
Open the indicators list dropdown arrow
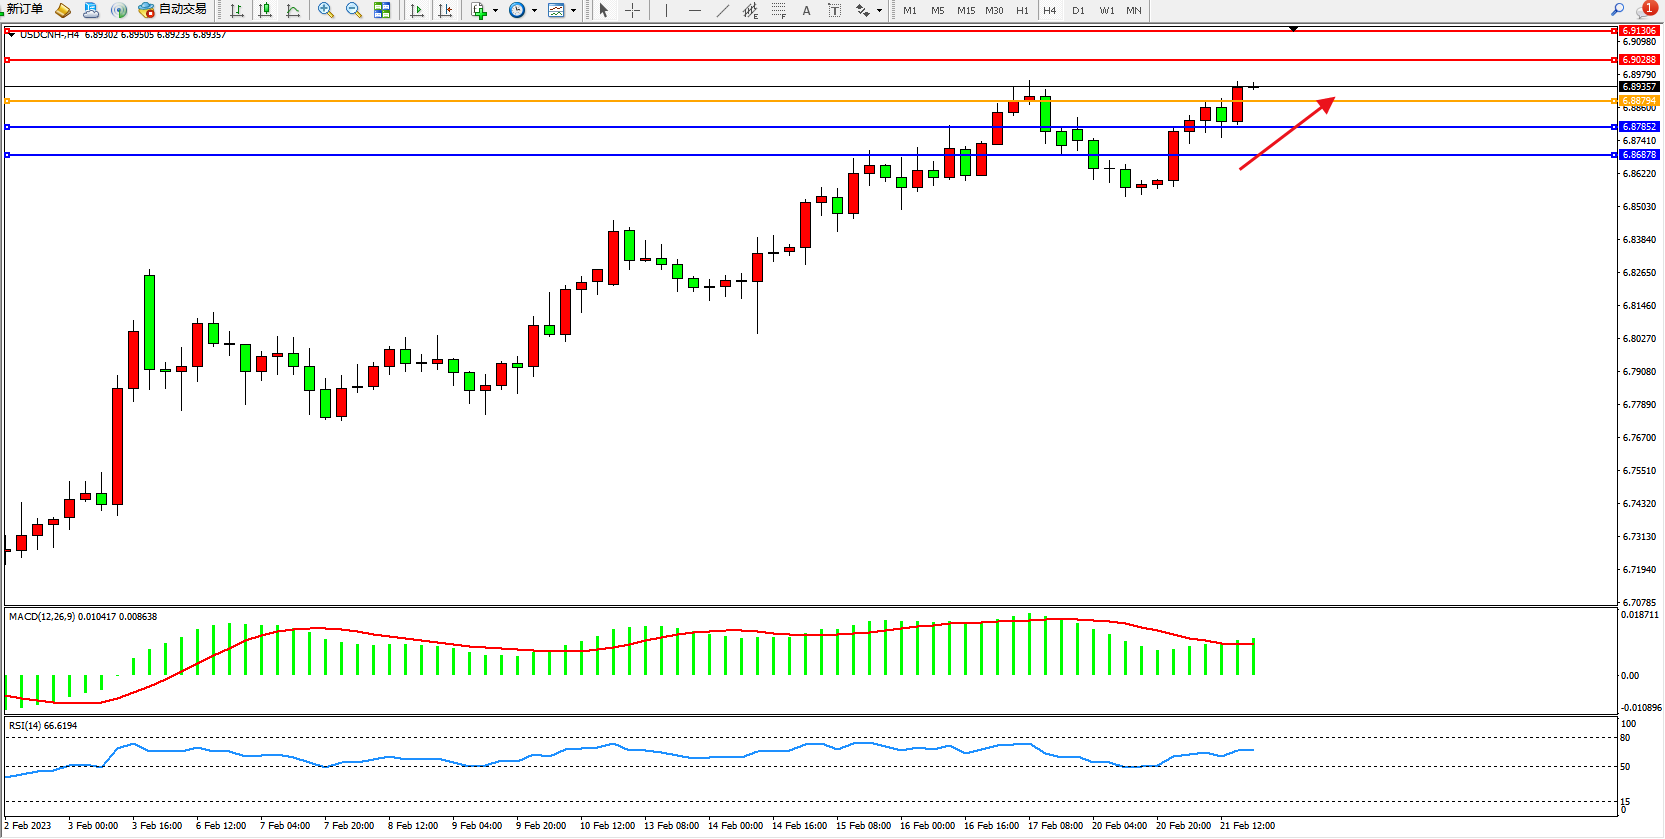pyautogui.click(x=495, y=11)
